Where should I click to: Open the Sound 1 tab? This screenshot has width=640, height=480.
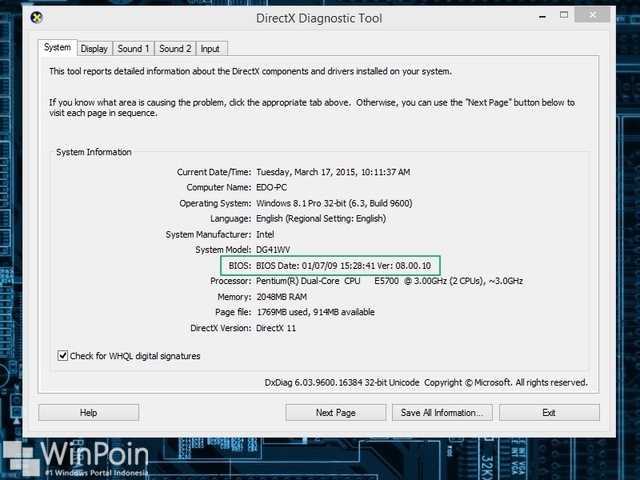(x=133, y=49)
